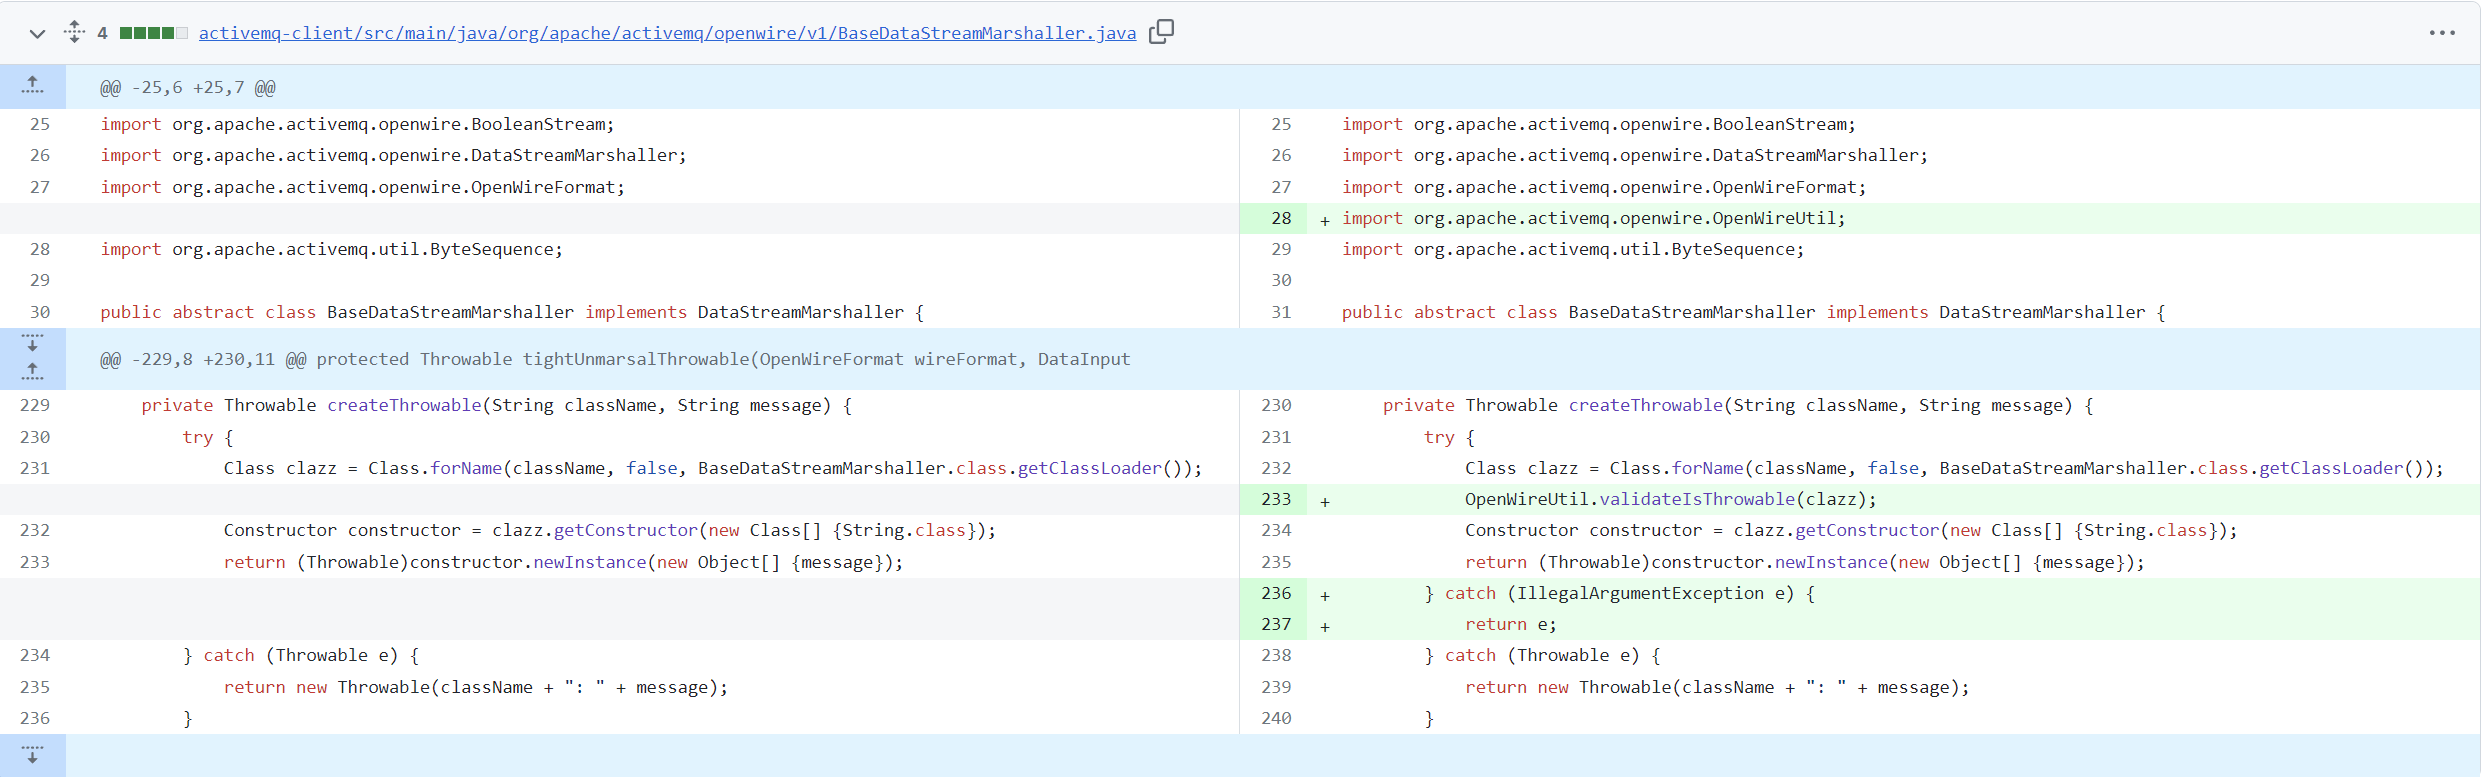Select the hunk header '@@ -25,6 +25,7 @@'

(188, 88)
